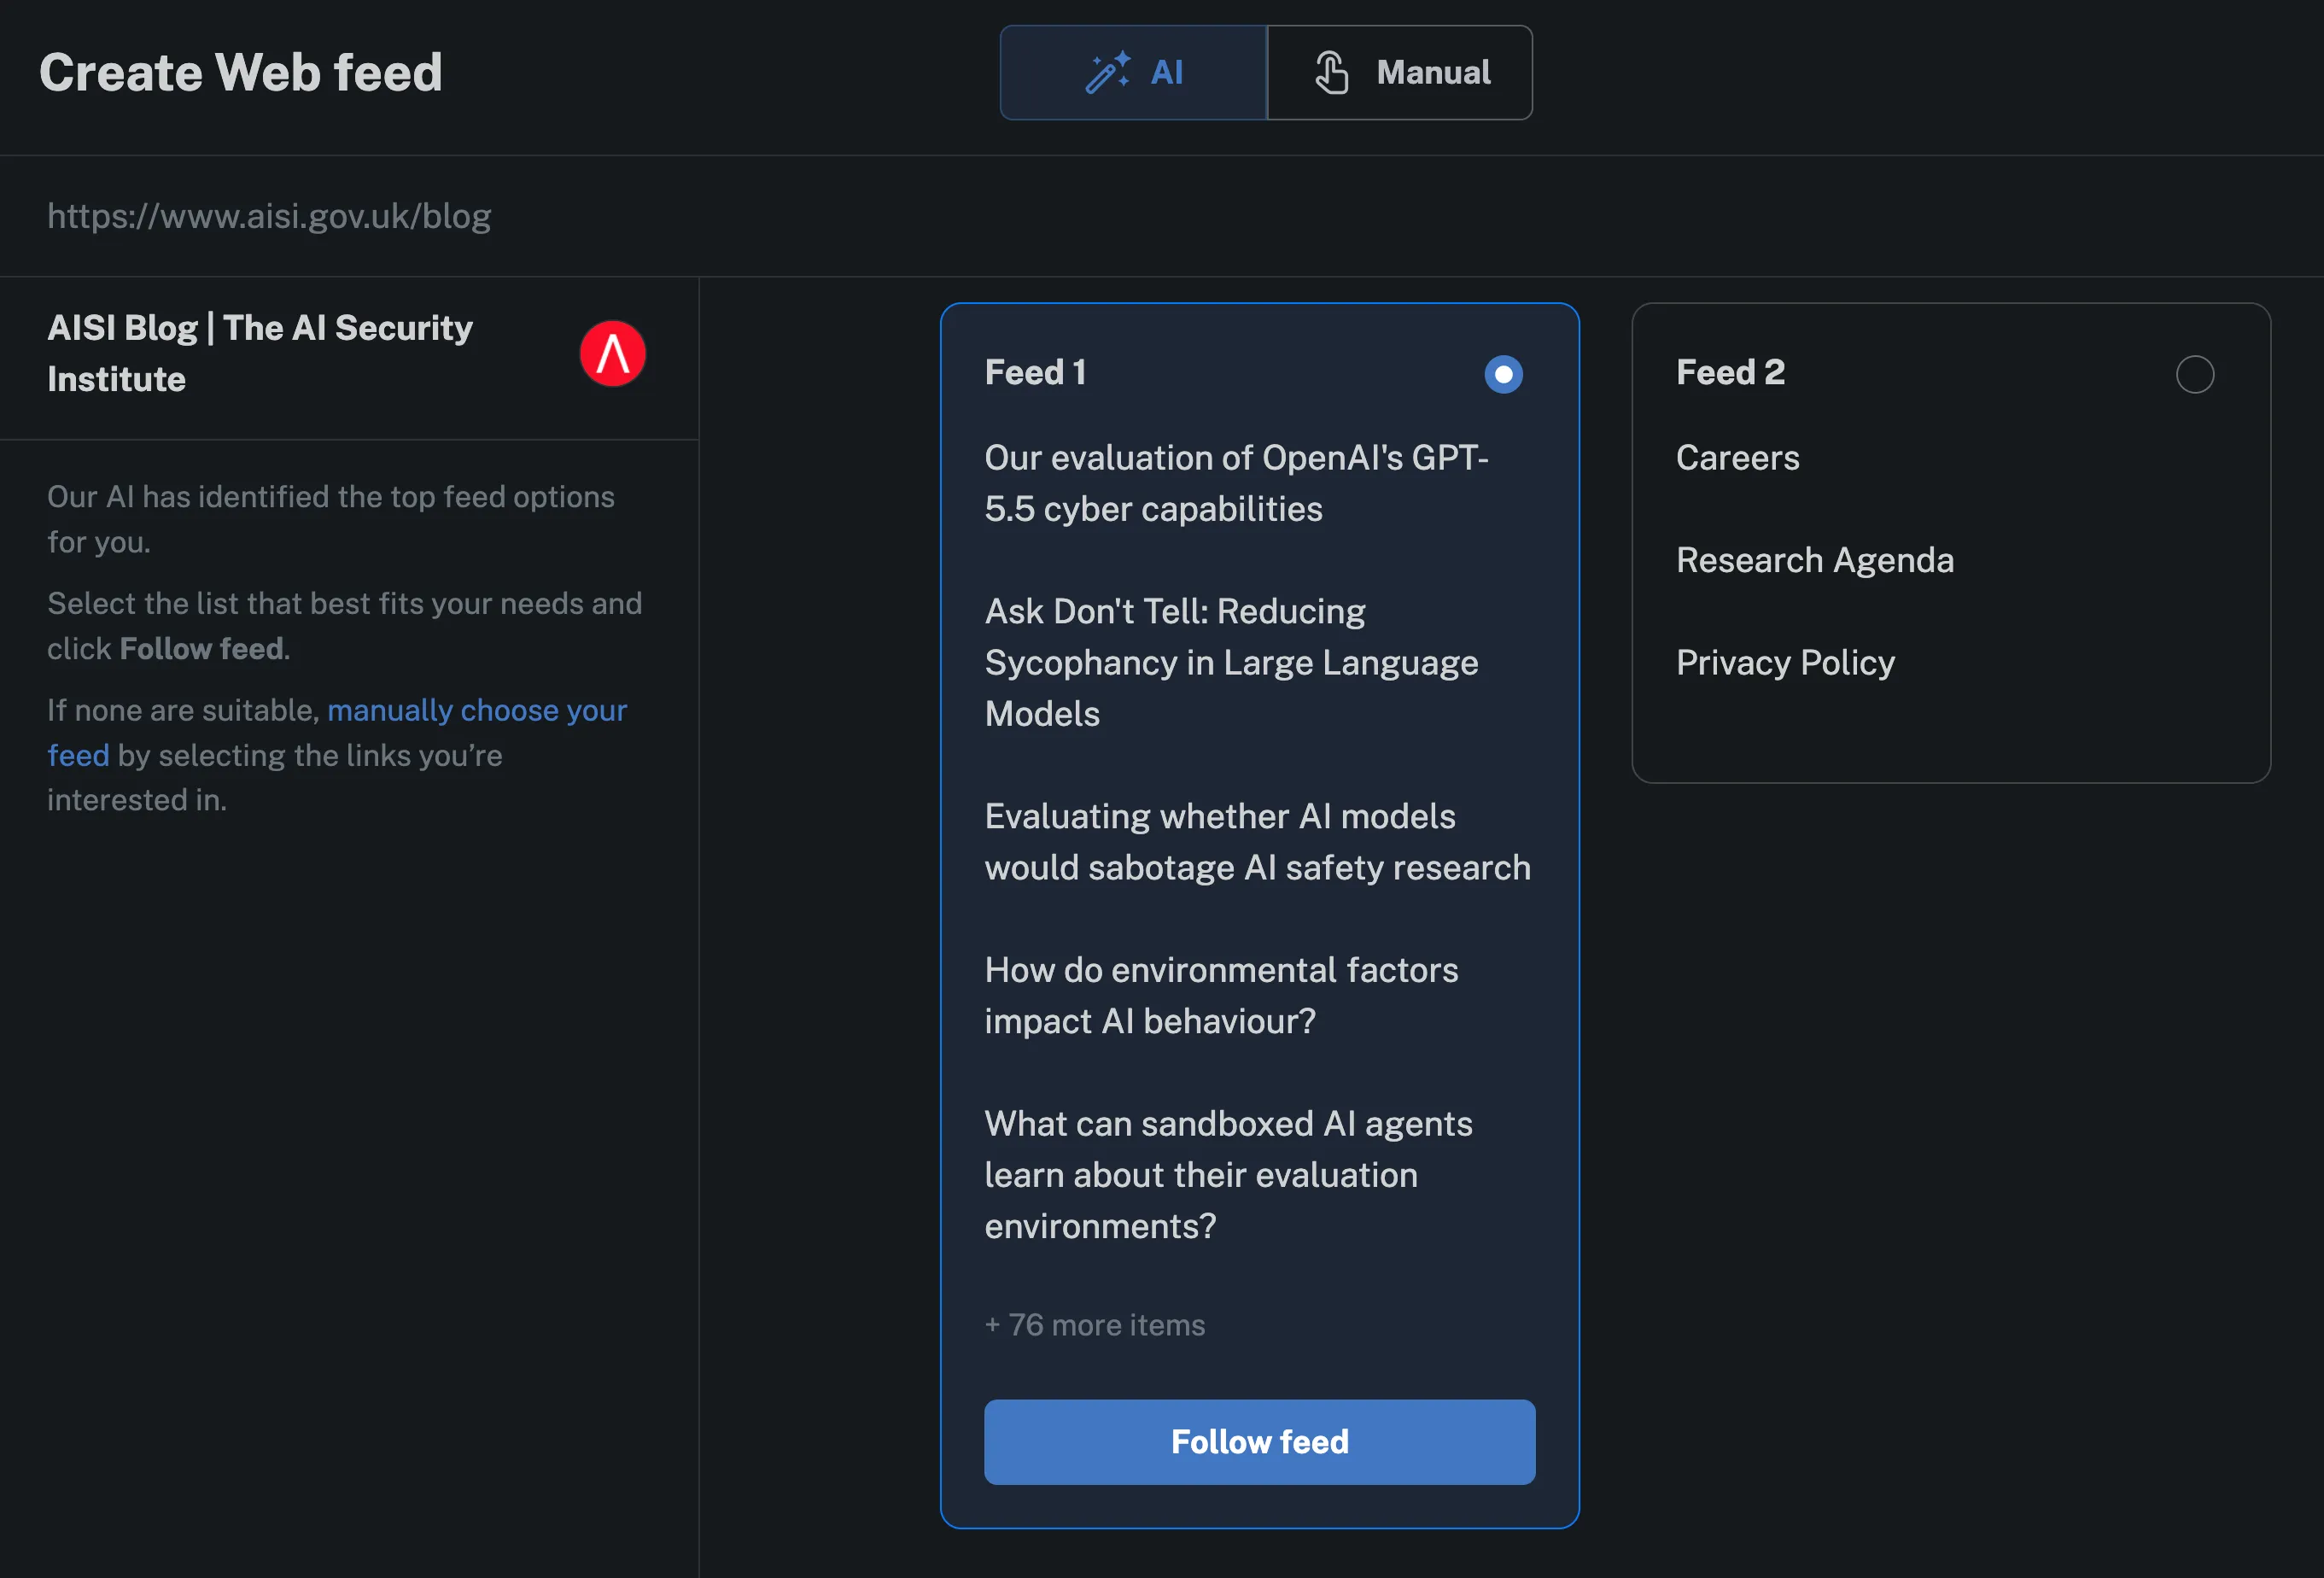The height and width of the screenshot is (1578, 2324).
Task: Click the sabotage AI safety research article
Action: tap(1258, 842)
